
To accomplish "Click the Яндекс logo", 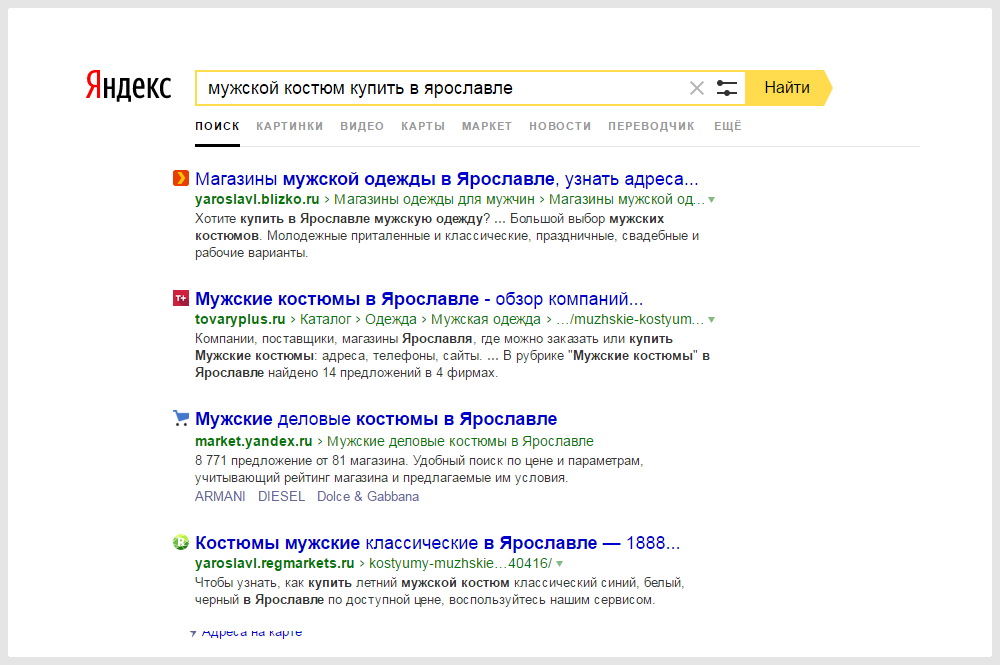I will (129, 86).
